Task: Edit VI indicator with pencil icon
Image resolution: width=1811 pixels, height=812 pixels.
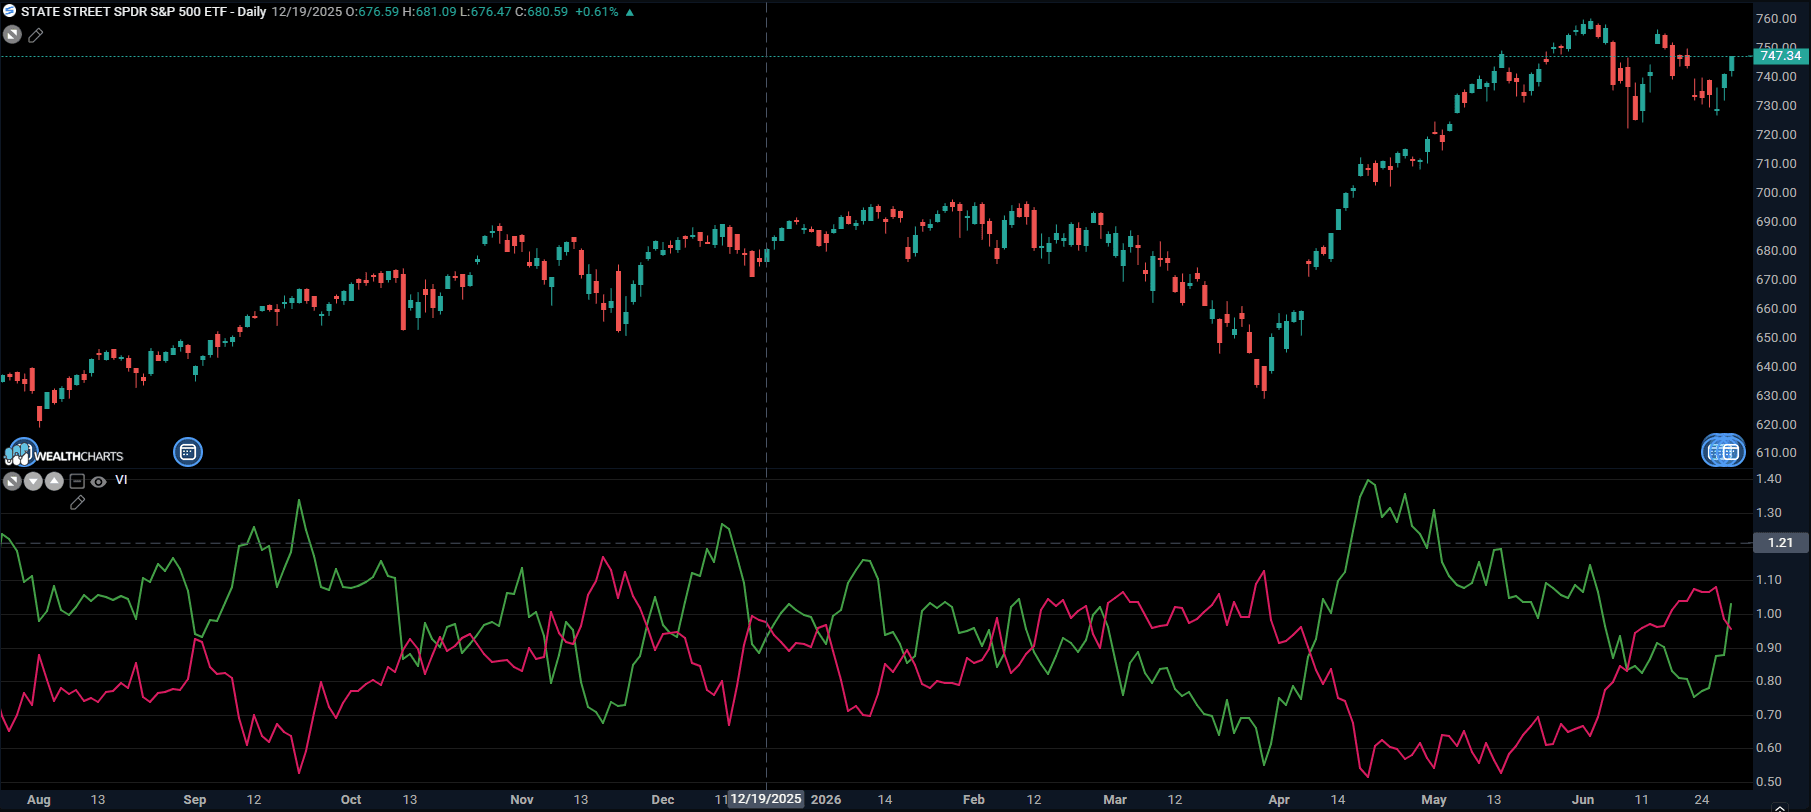Action: coord(77,503)
